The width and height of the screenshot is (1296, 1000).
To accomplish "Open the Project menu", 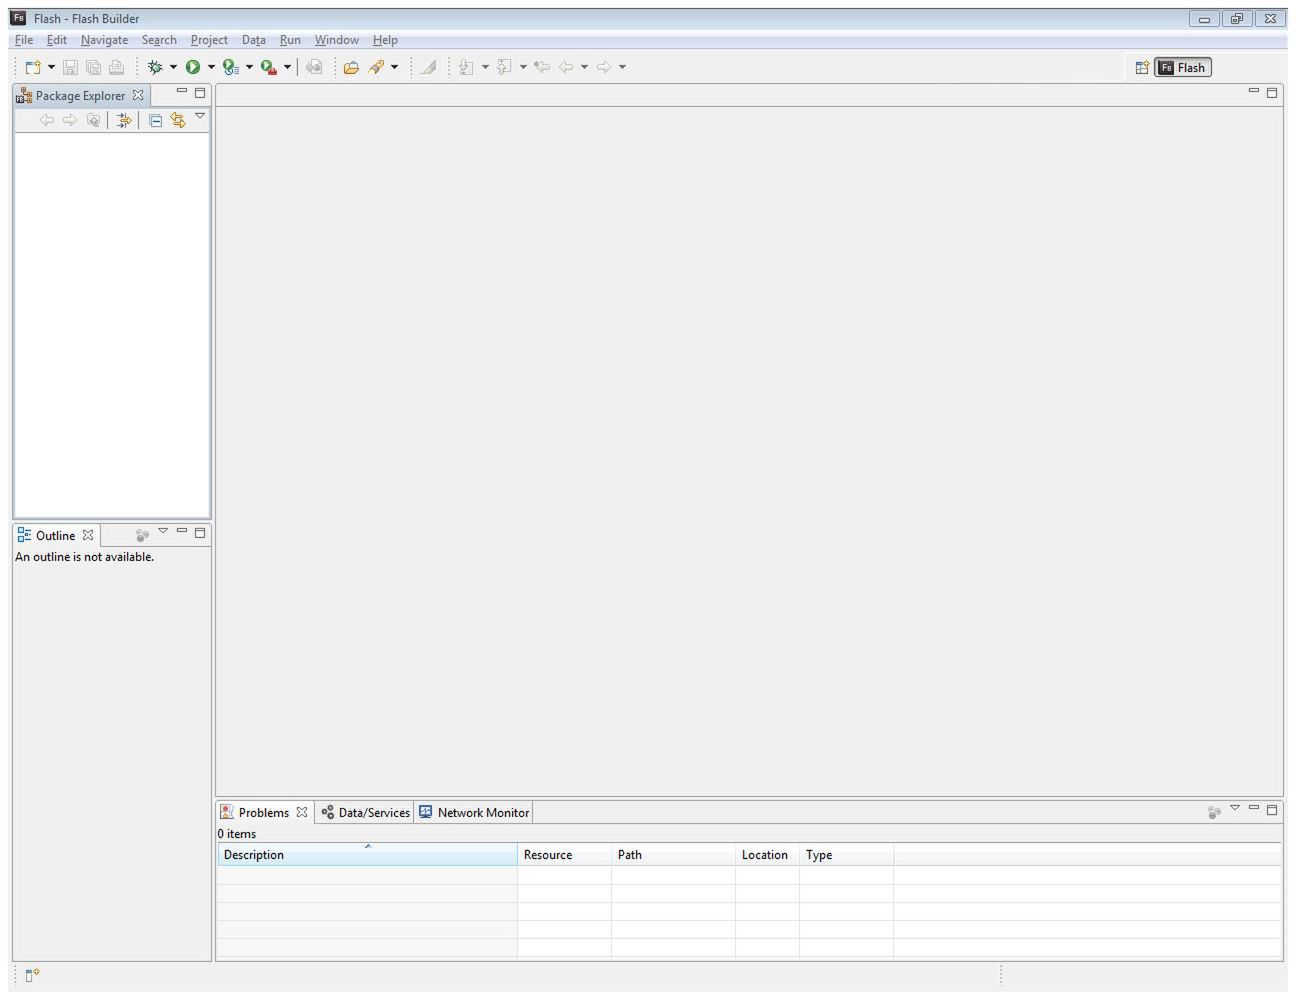I will [209, 40].
